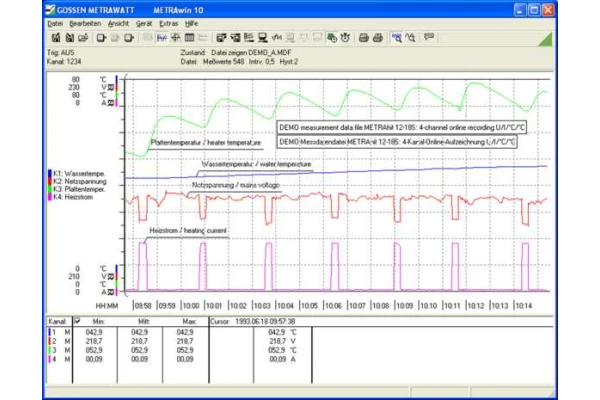Click the first printer toolbar icon
The height and width of the screenshot is (400, 600).
coord(364,38)
